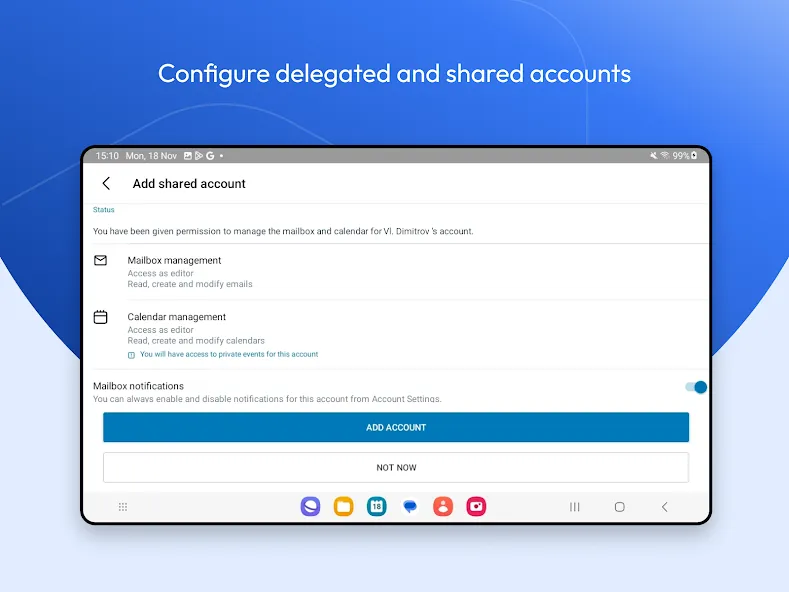Screen dimensions: 789x592
Task: Disable the Mailbox notifications switch
Action: click(696, 387)
